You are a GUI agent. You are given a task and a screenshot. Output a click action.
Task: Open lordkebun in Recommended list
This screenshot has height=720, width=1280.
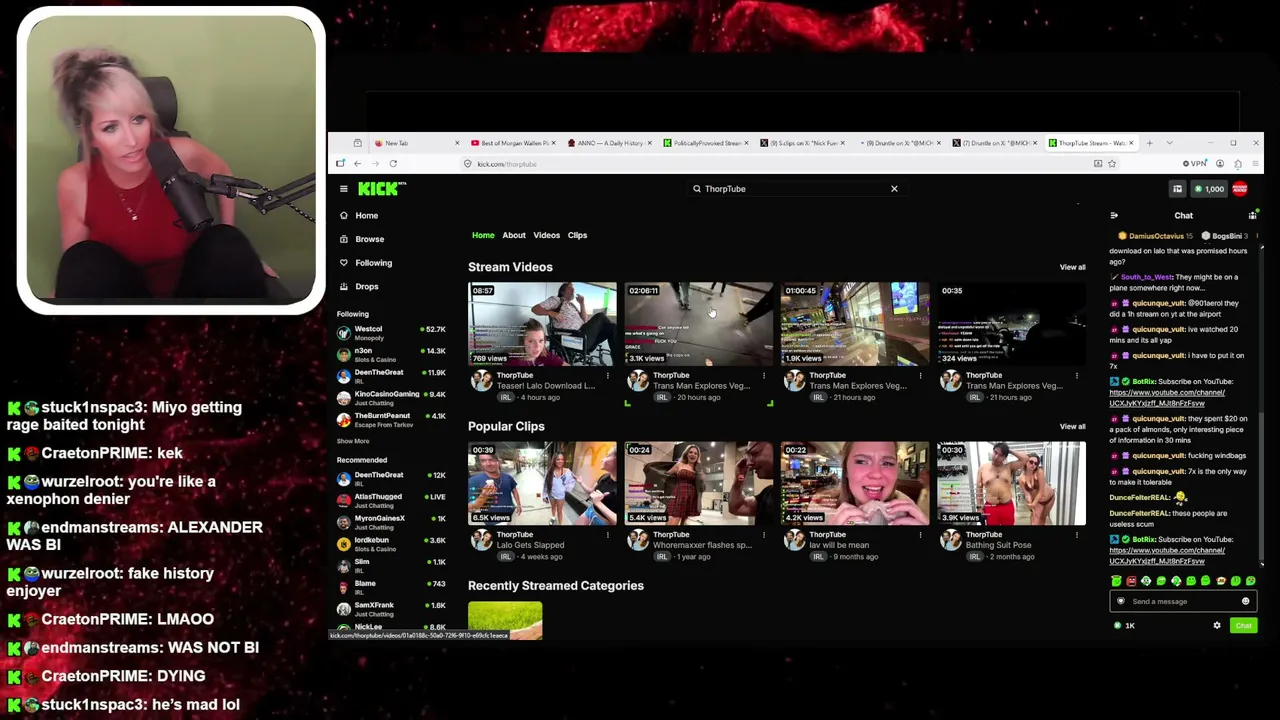(x=391, y=544)
